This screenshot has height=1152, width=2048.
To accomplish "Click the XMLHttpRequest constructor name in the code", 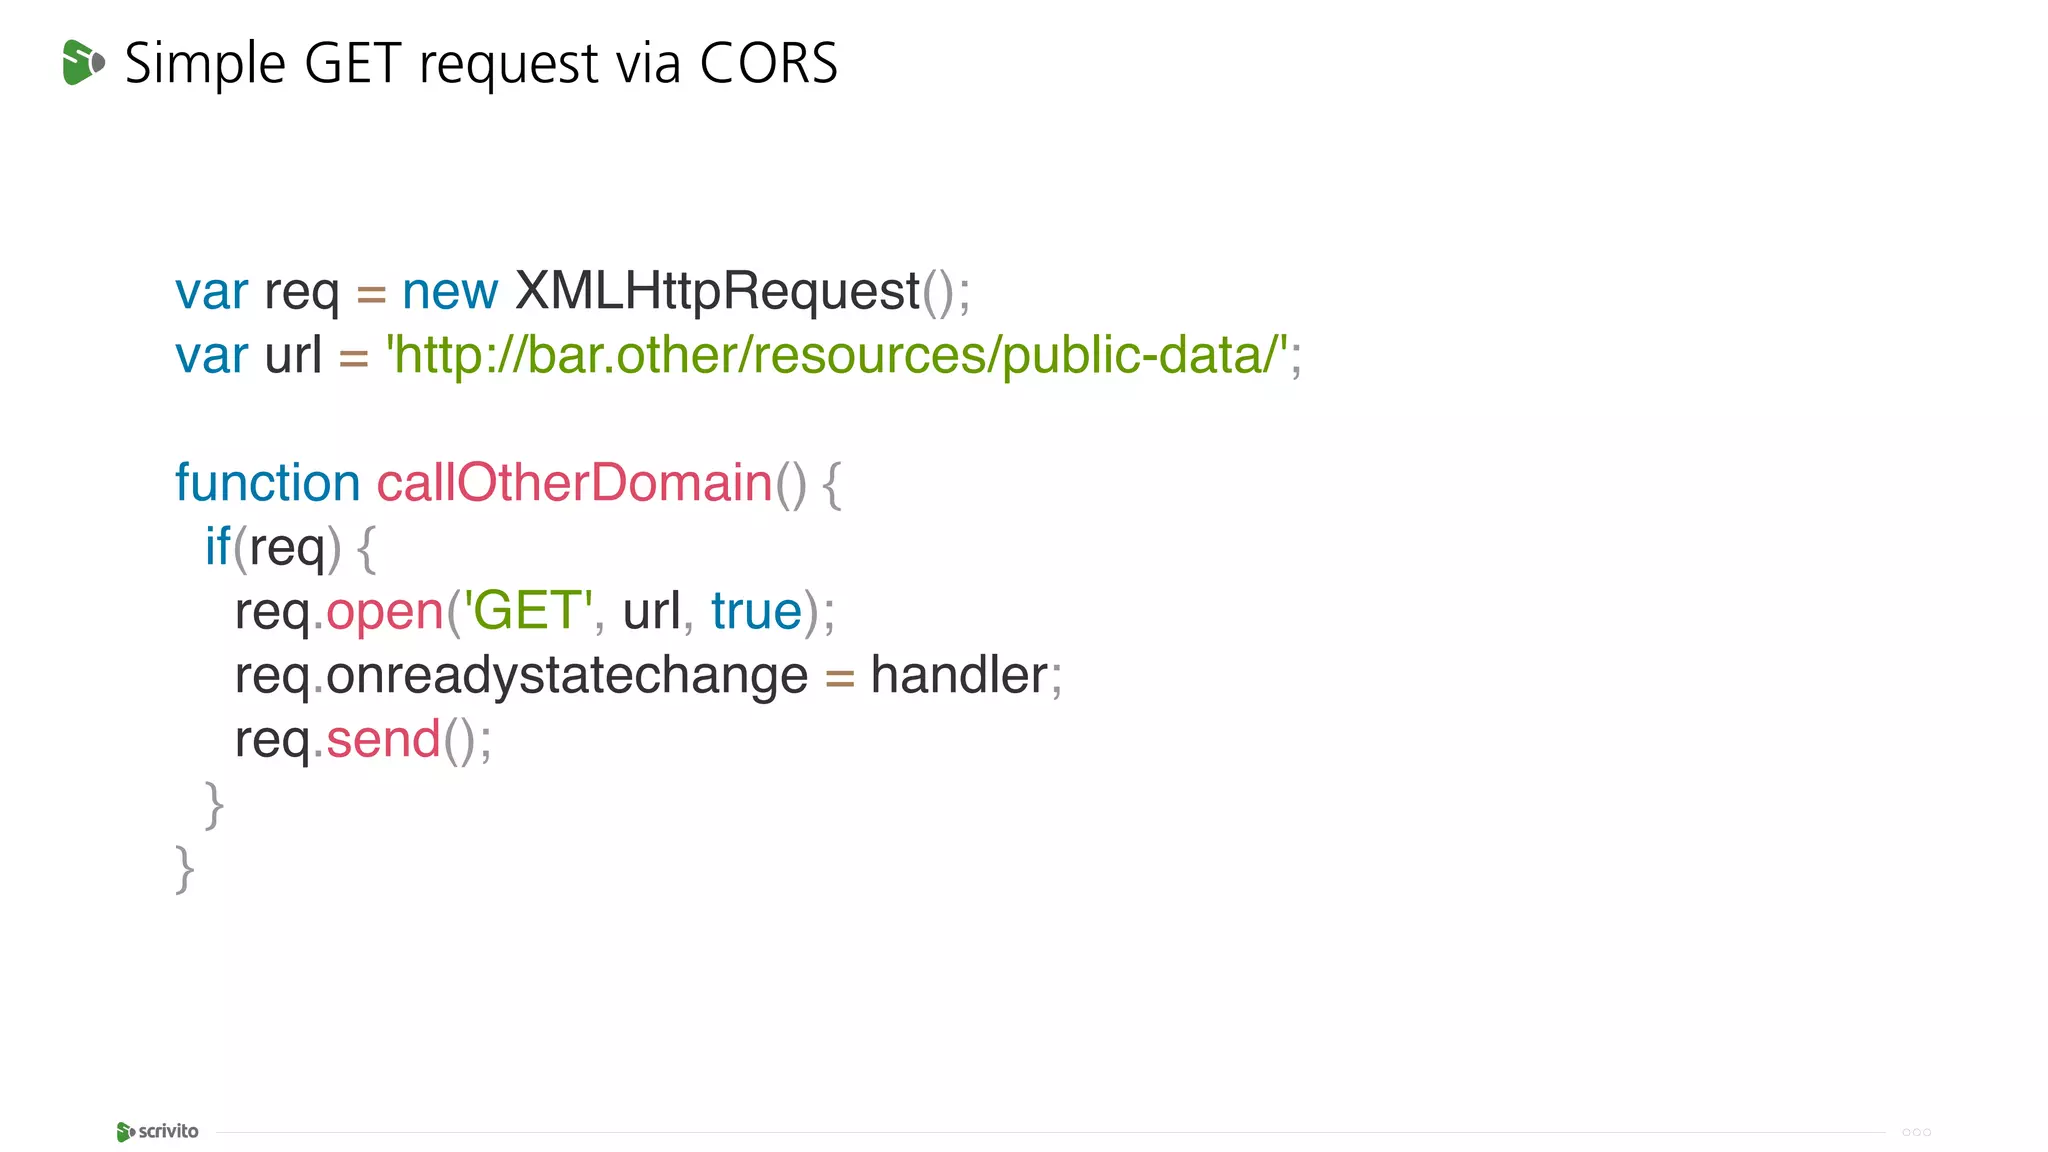I will (x=717, y=291).
